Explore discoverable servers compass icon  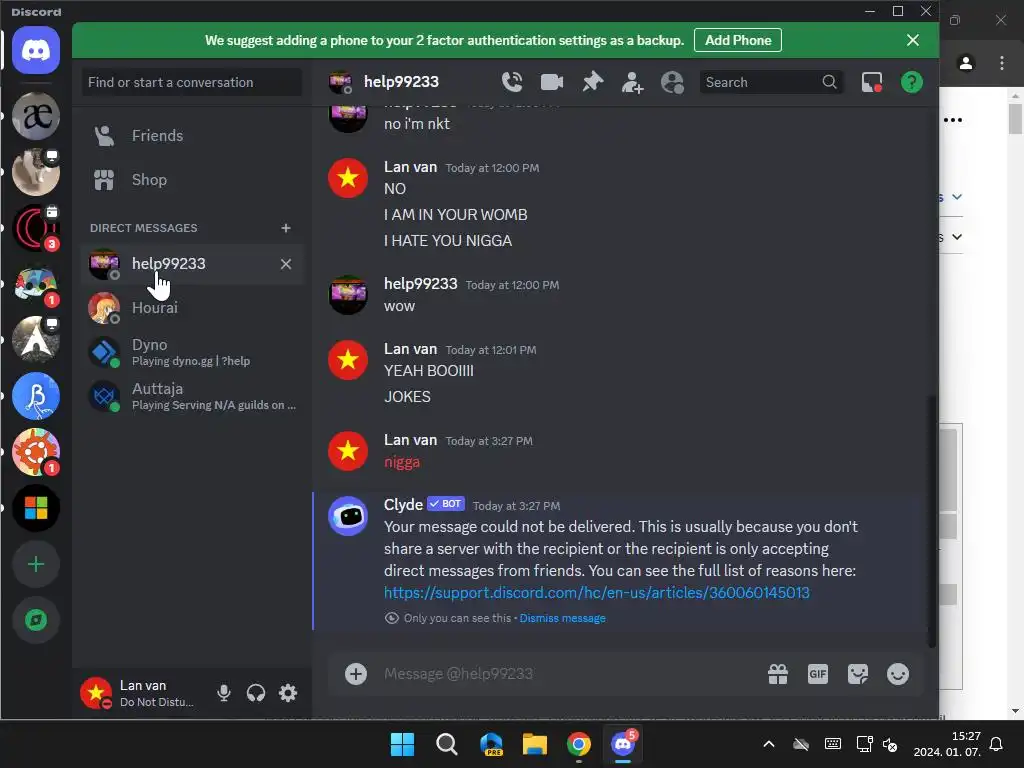36,620
